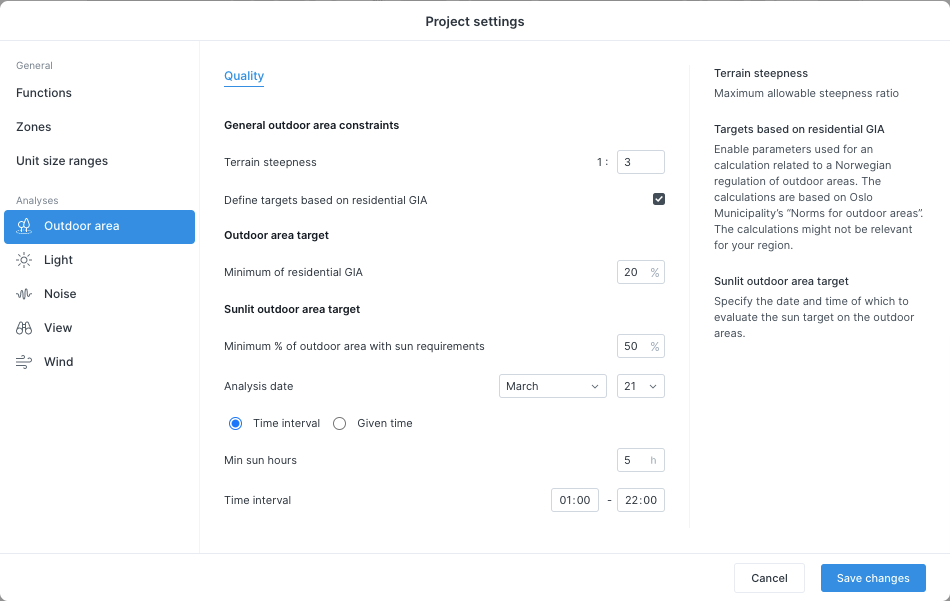Click the 22:00 end time field
950x601 pixels.
640,500
